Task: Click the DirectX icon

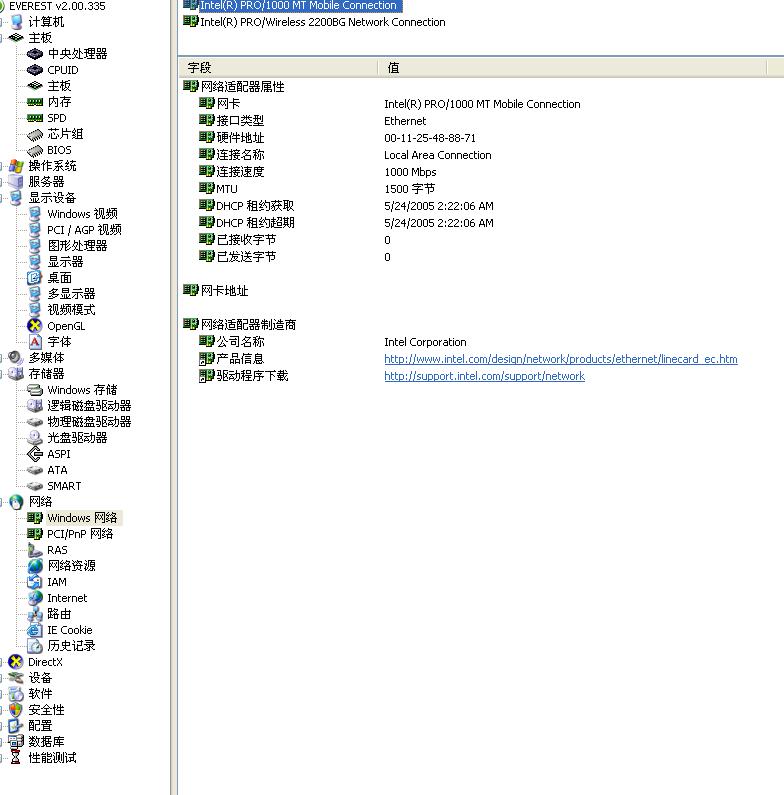Action: (x=16, y=662)
